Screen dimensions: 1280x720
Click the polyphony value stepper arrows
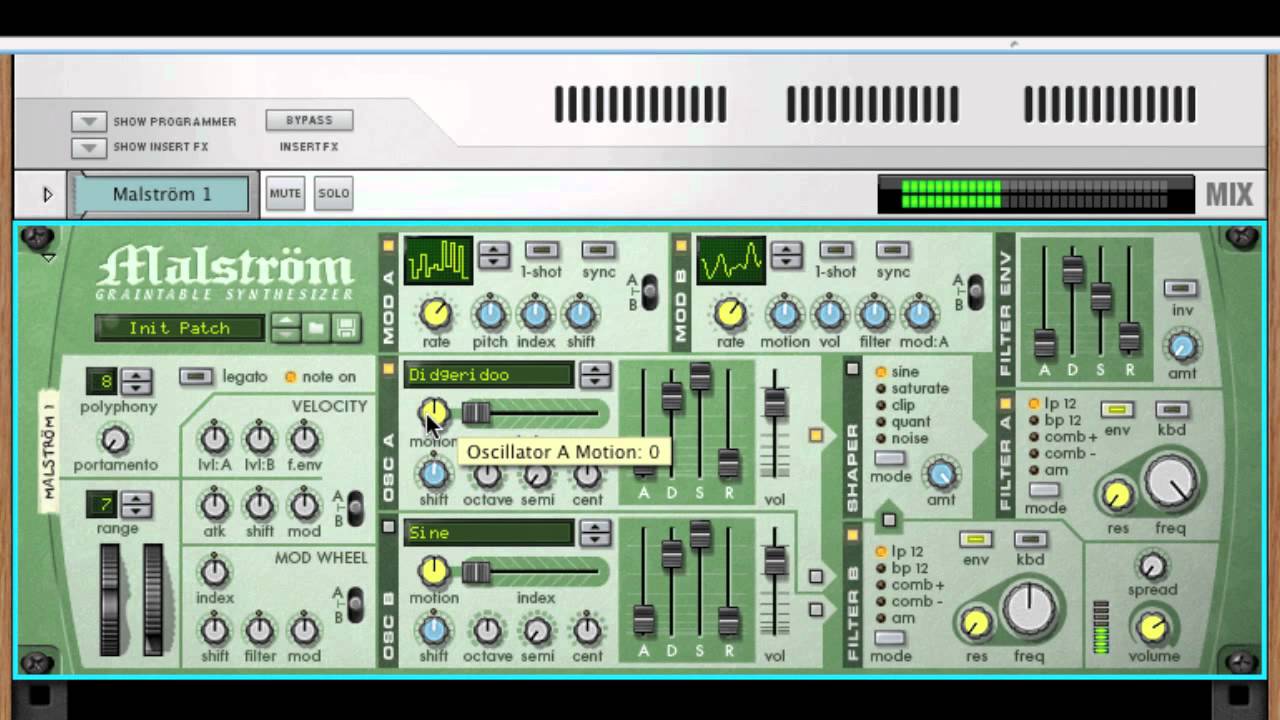(136, 381)
